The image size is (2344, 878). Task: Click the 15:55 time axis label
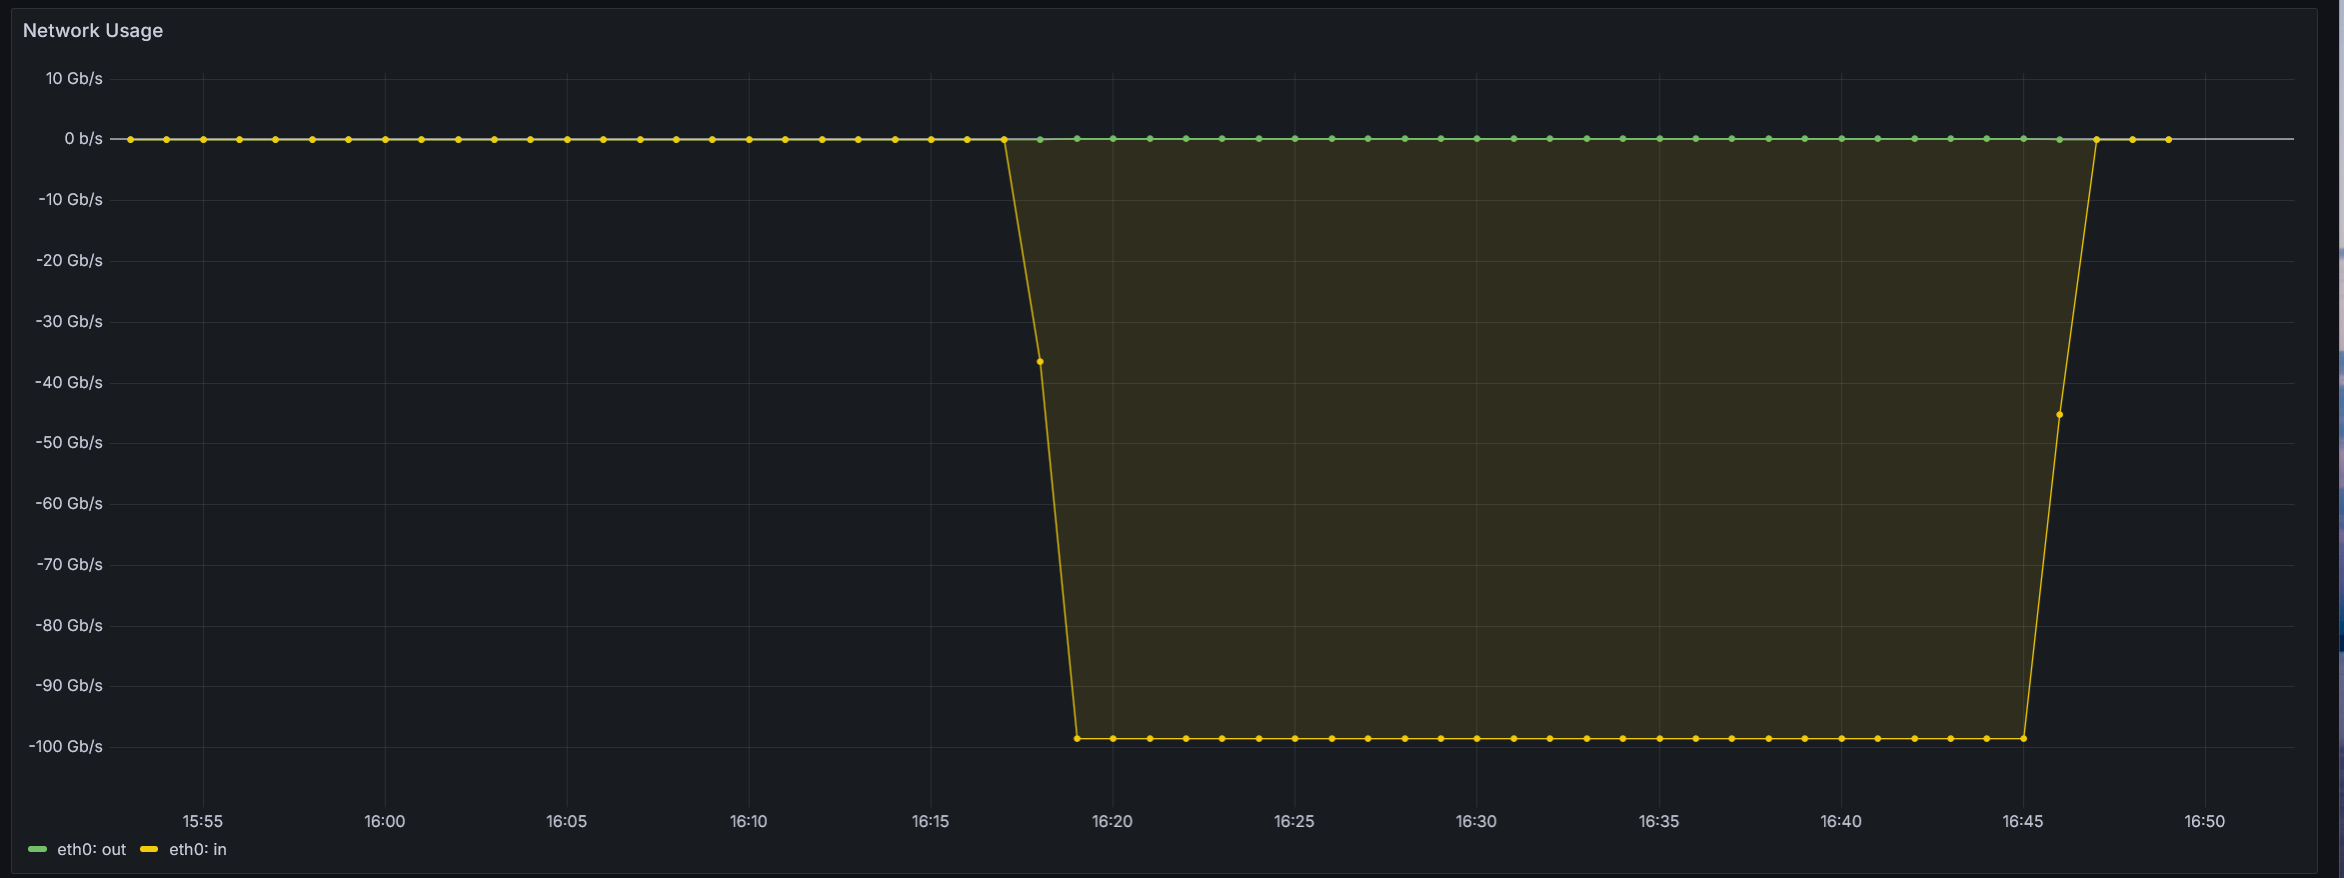202,821
